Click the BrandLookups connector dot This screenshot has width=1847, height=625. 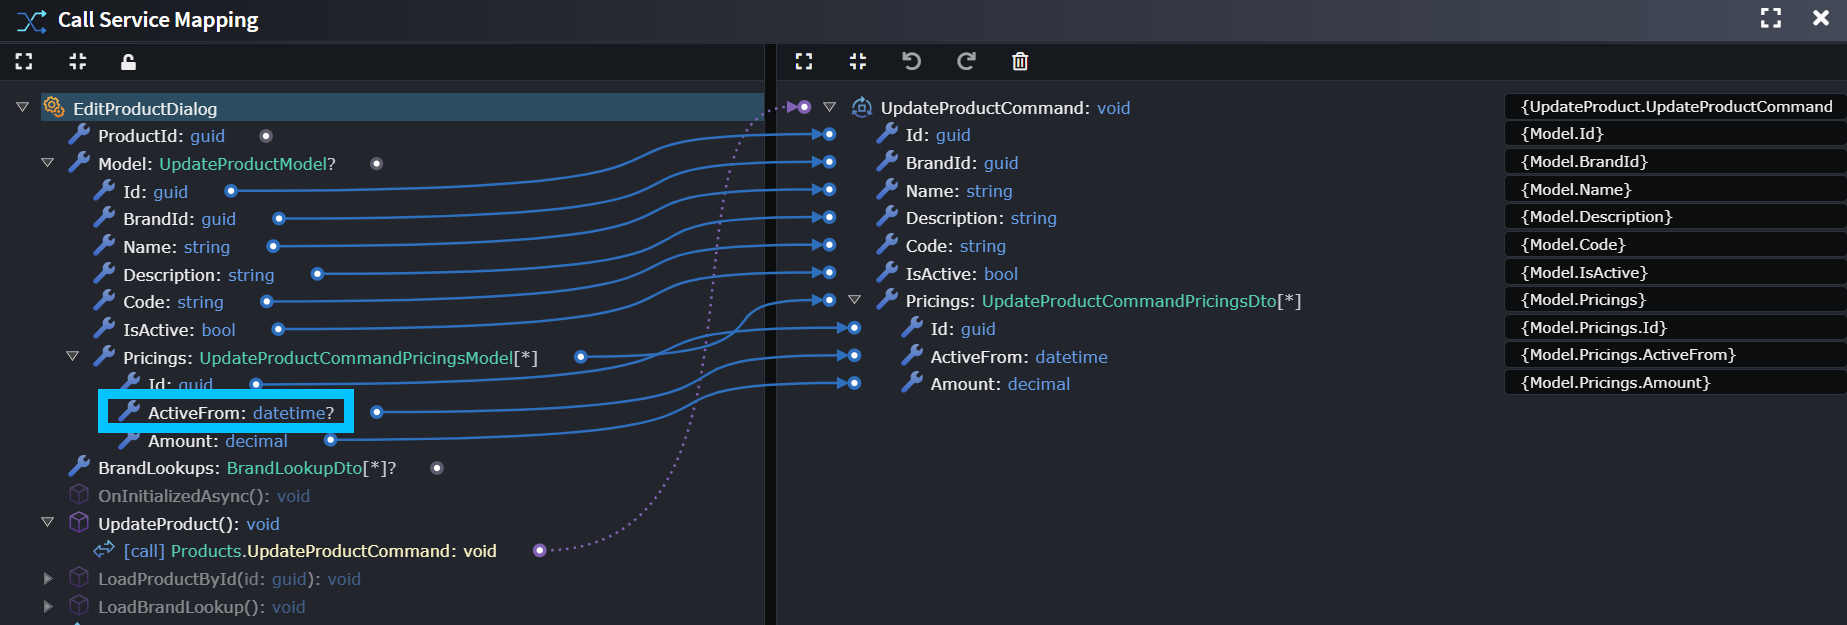pos(437,468)
